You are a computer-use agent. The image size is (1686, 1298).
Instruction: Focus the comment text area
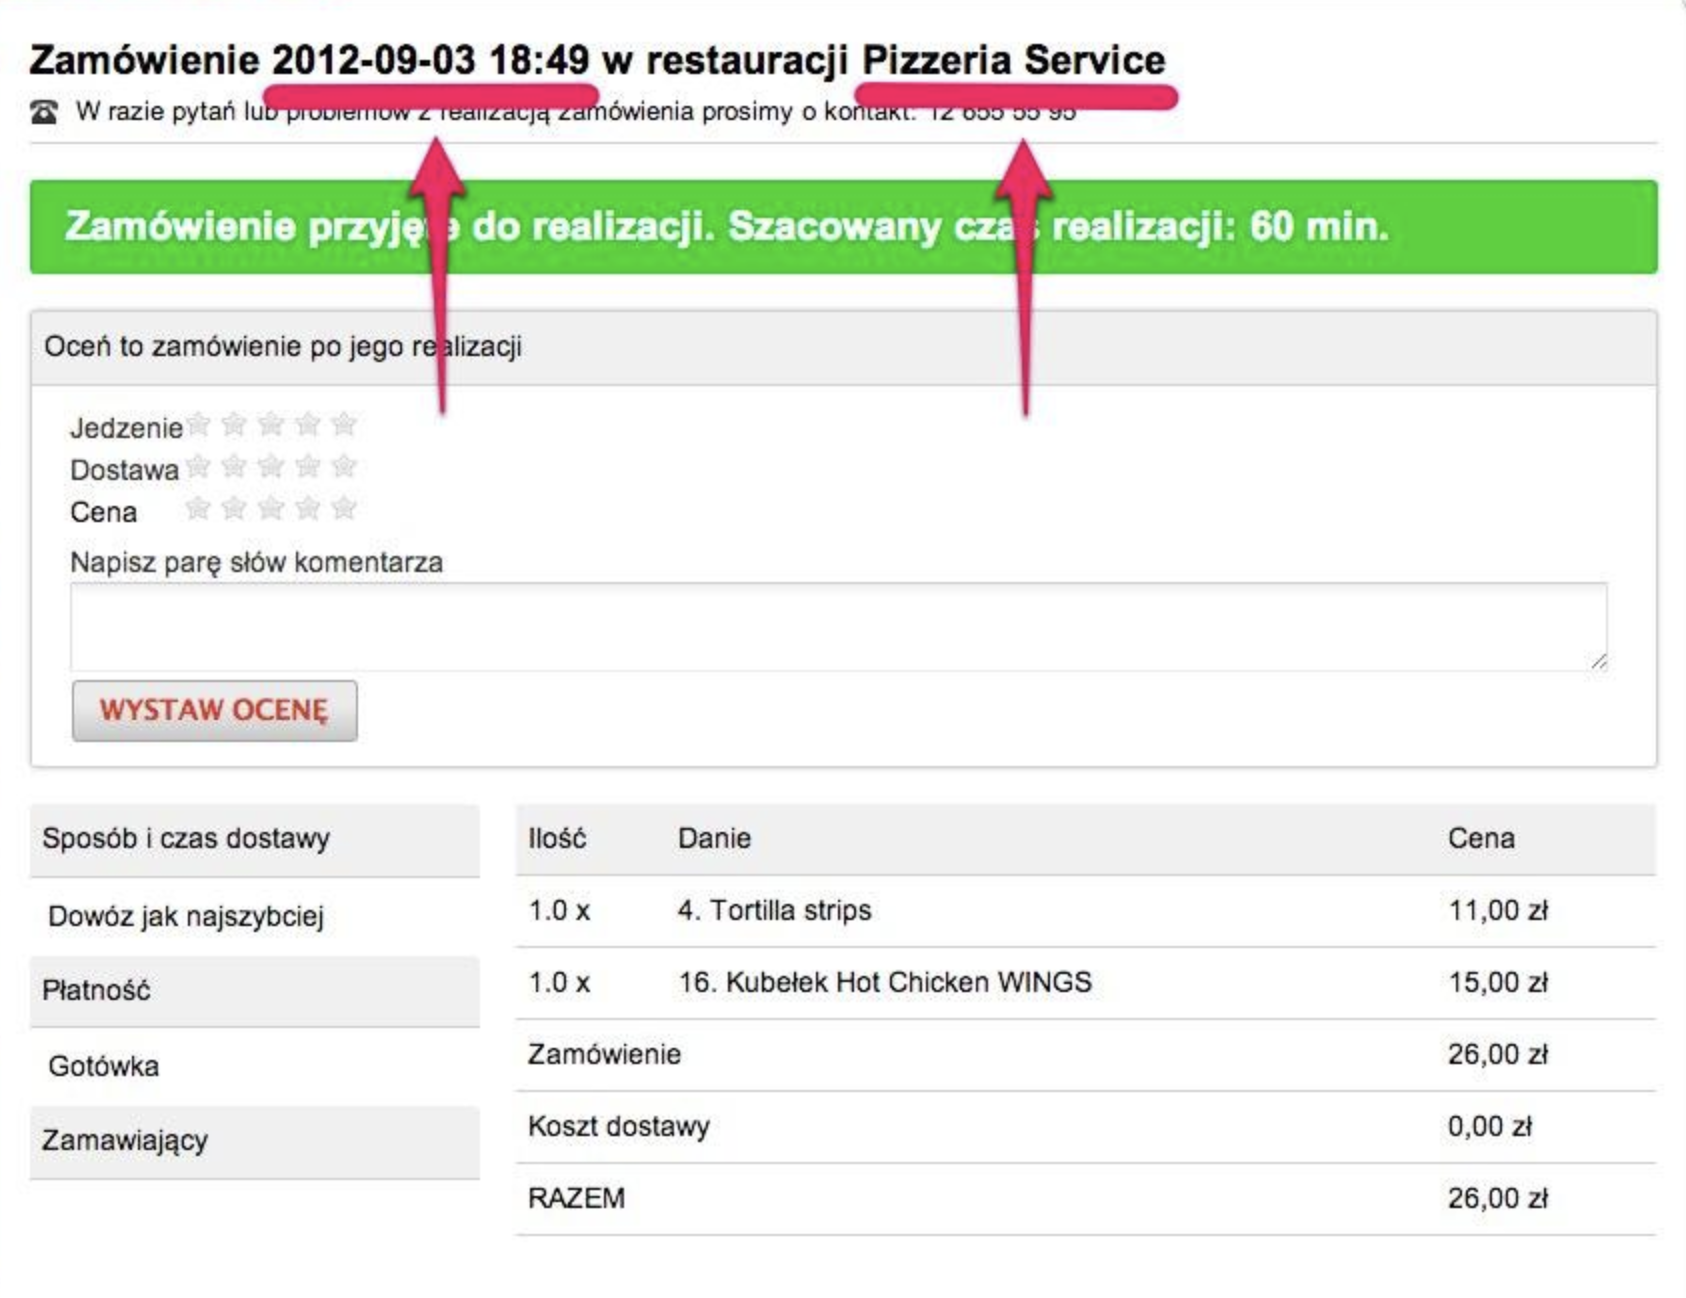coord(839,627)
